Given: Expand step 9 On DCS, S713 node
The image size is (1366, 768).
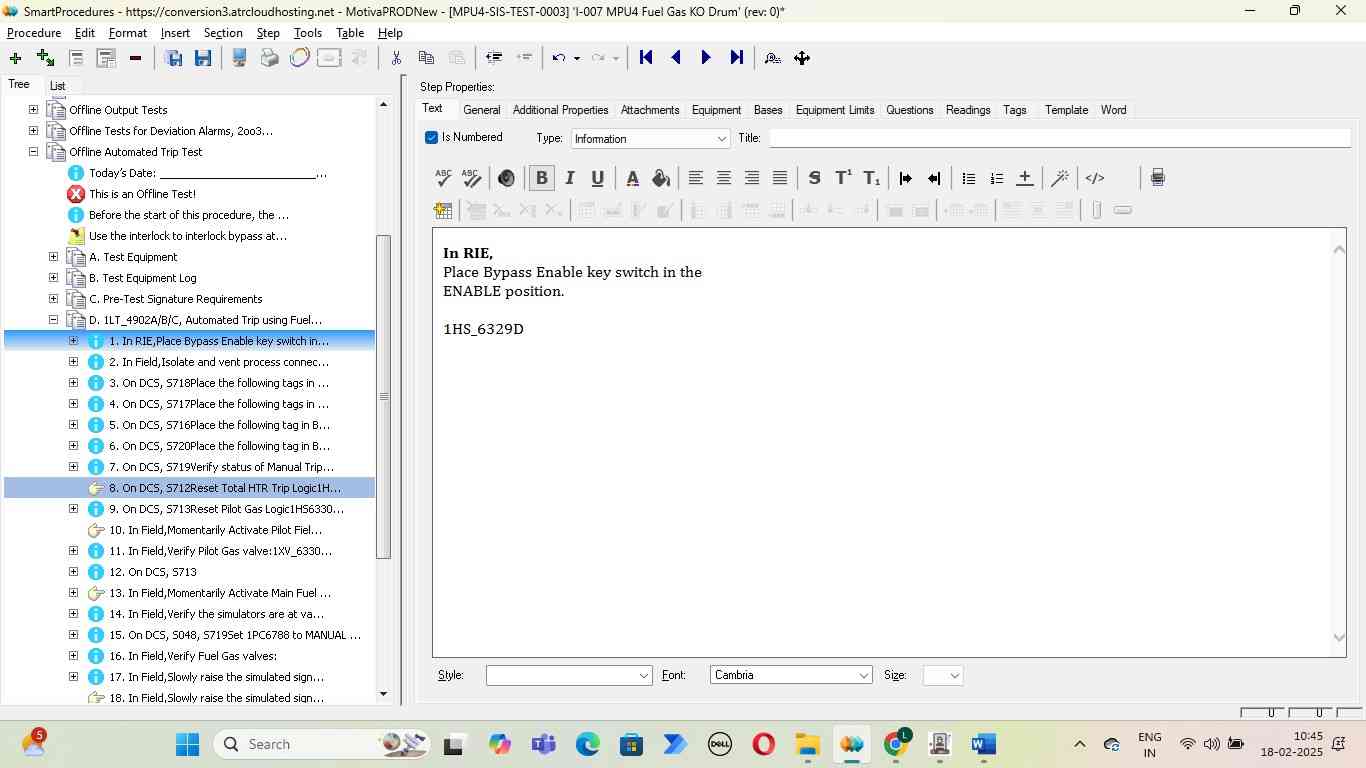Looking at the screenshot, I should pos(73,509).
